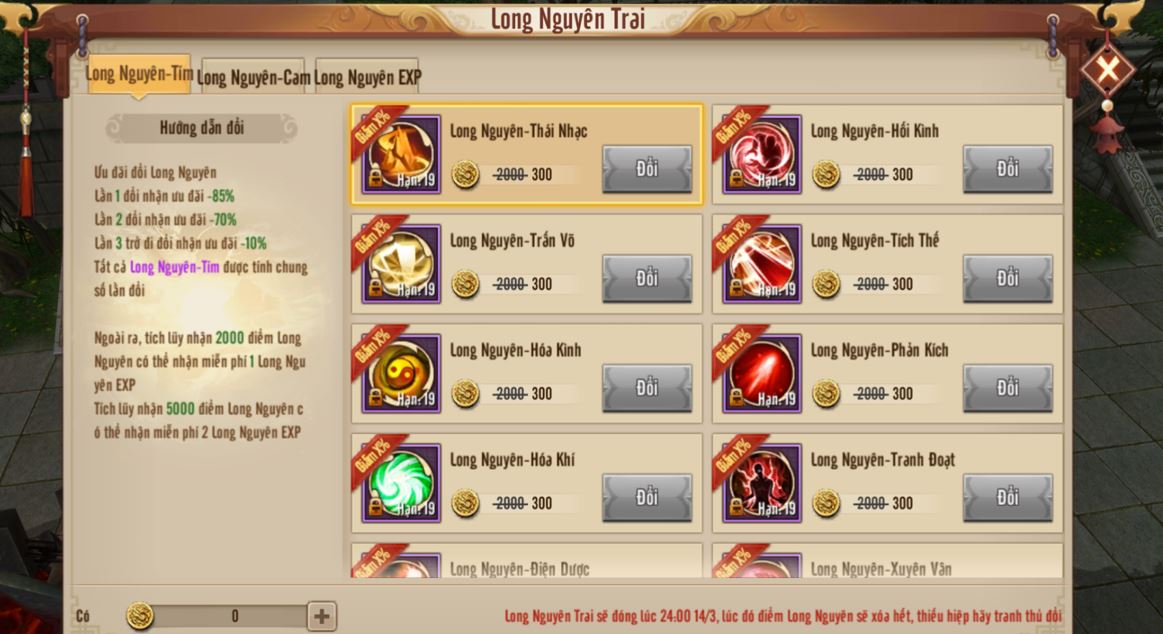The width and height of the screenshot is (1163, 634).
Task: Select the Long Nguyên-Hồi Kinh skill icon
Action: click(x=762, y=154)
